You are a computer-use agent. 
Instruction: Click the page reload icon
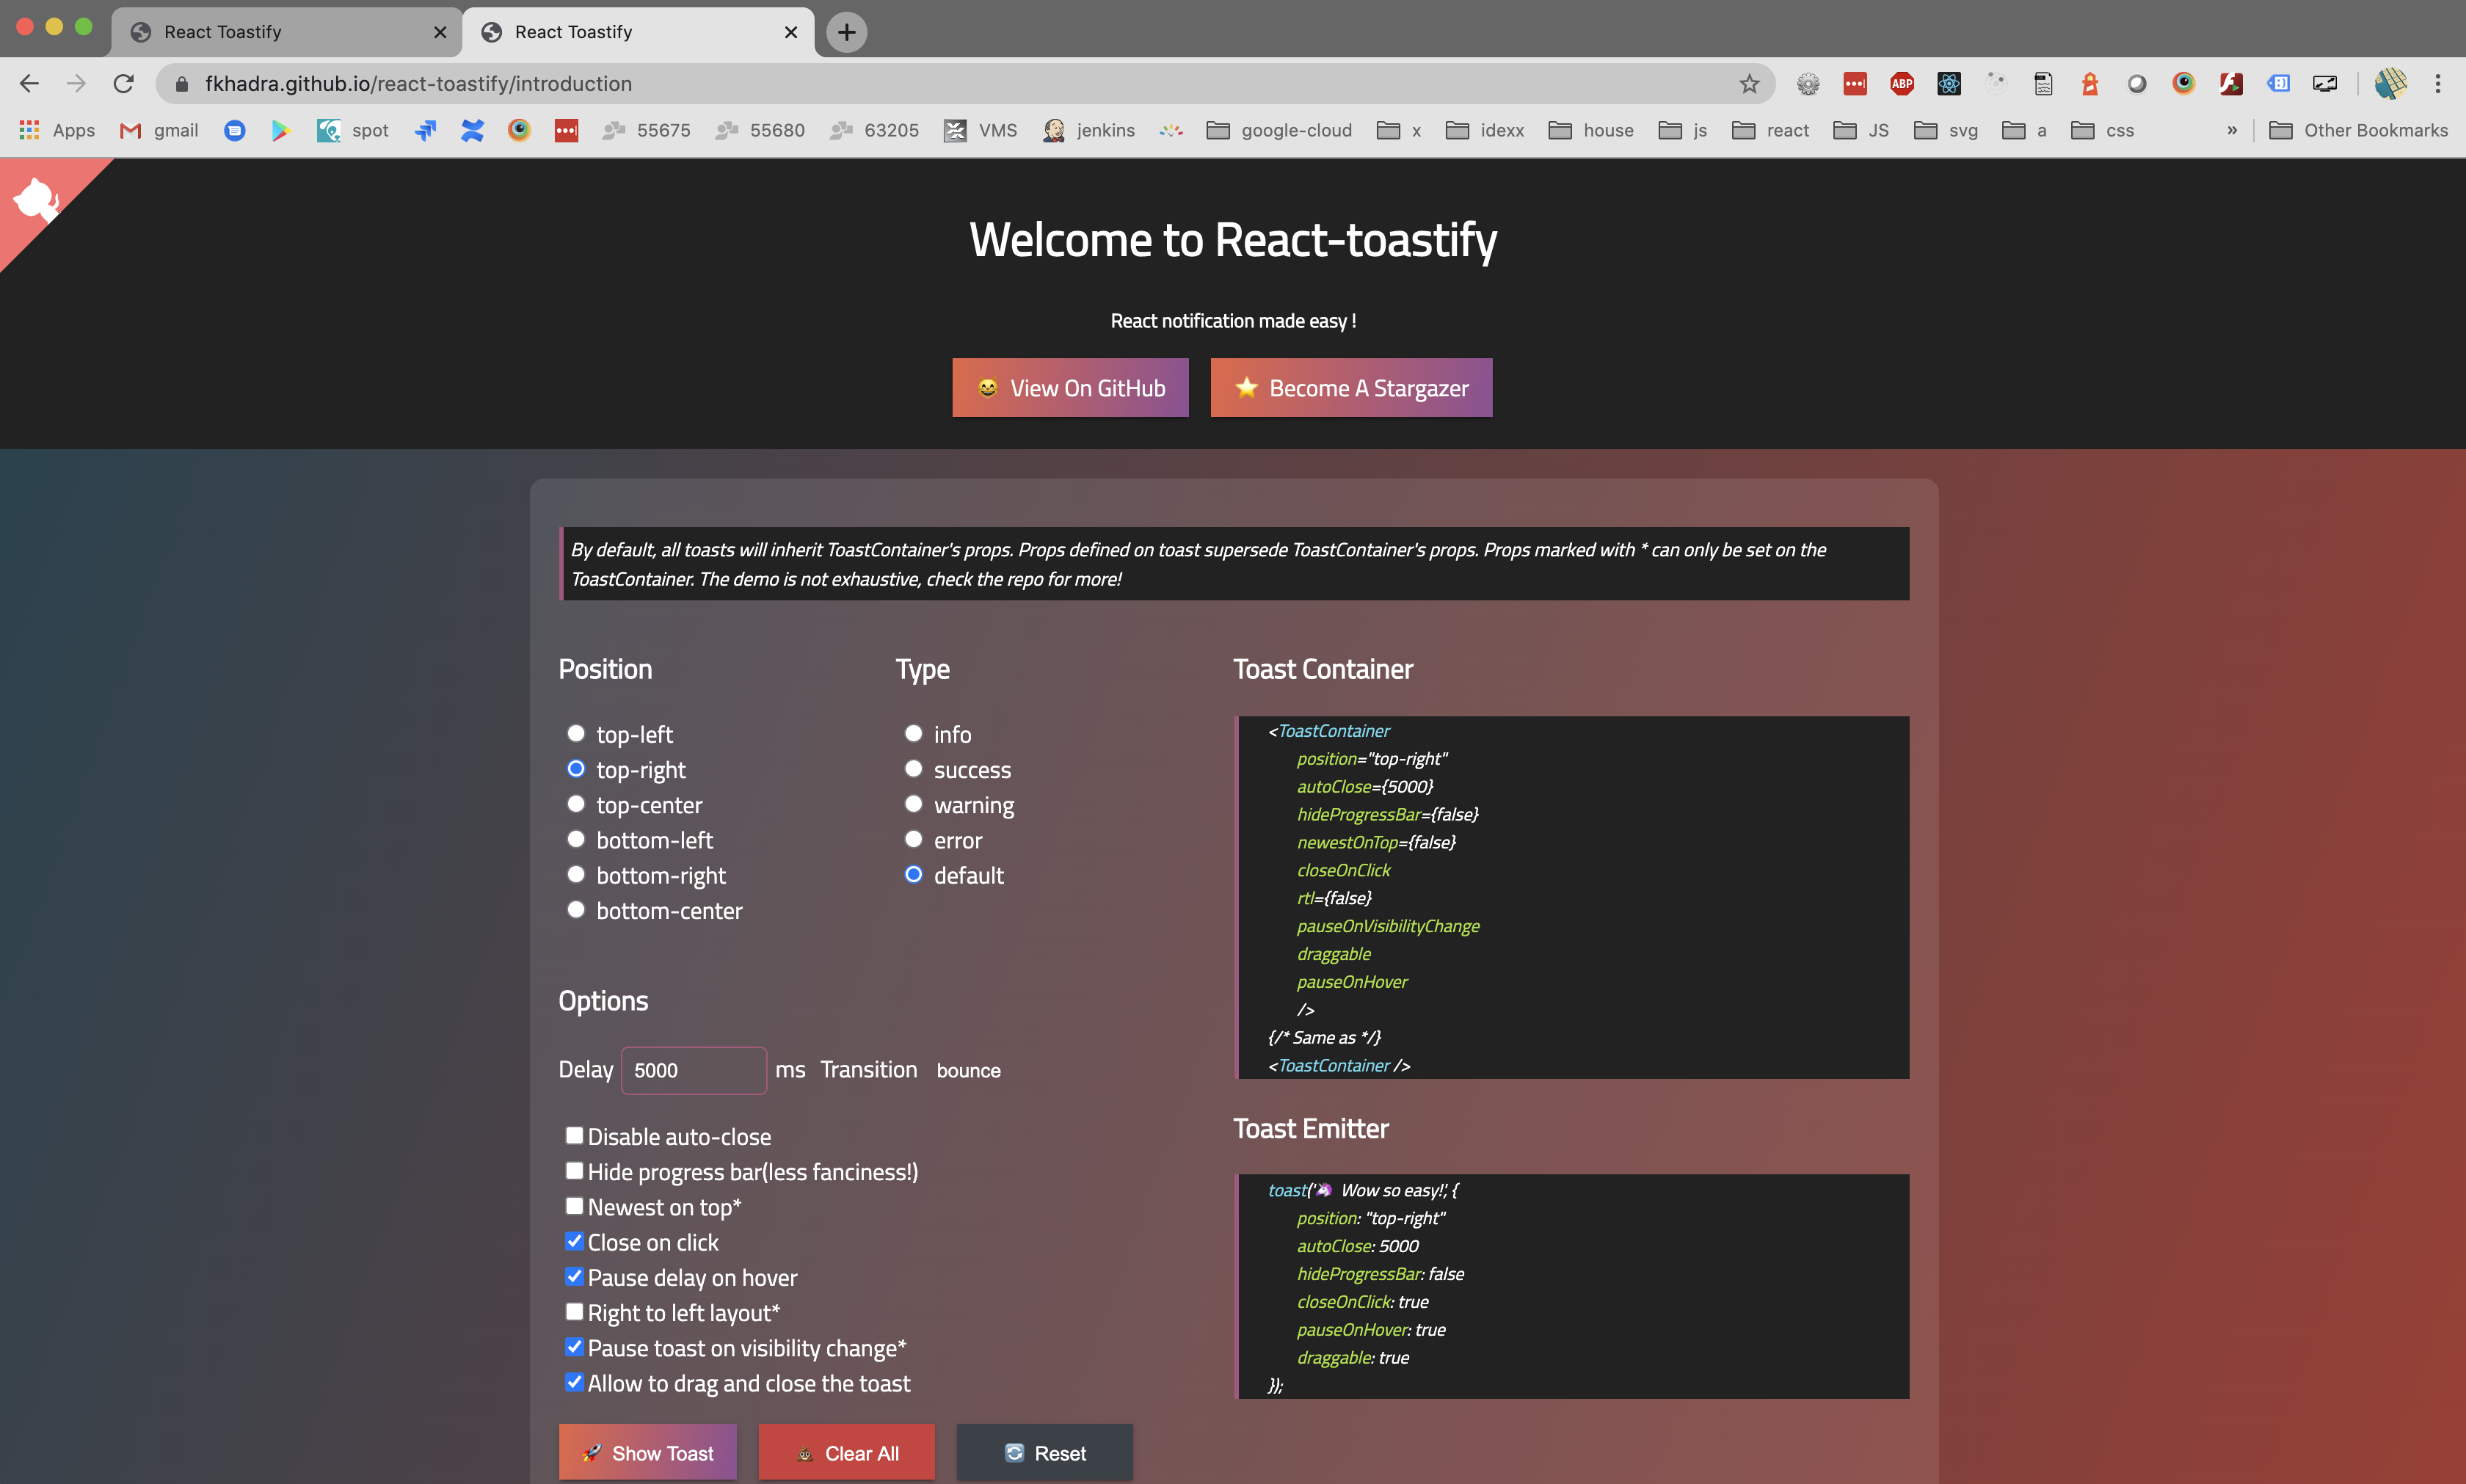click(x=123, y=83)
